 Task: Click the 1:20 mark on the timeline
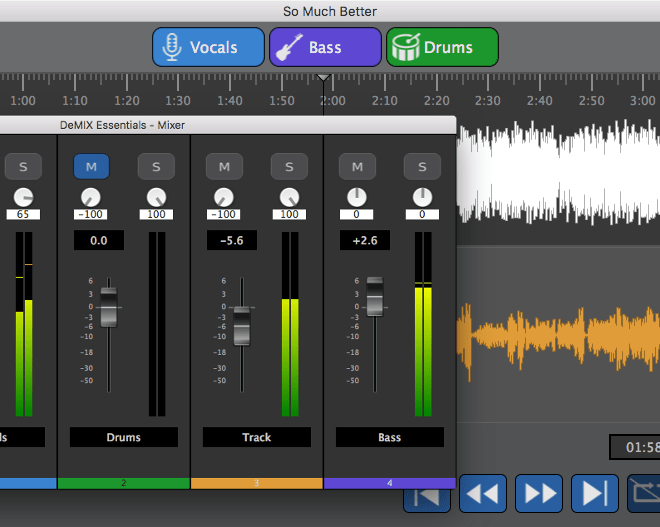pos(127,101)
